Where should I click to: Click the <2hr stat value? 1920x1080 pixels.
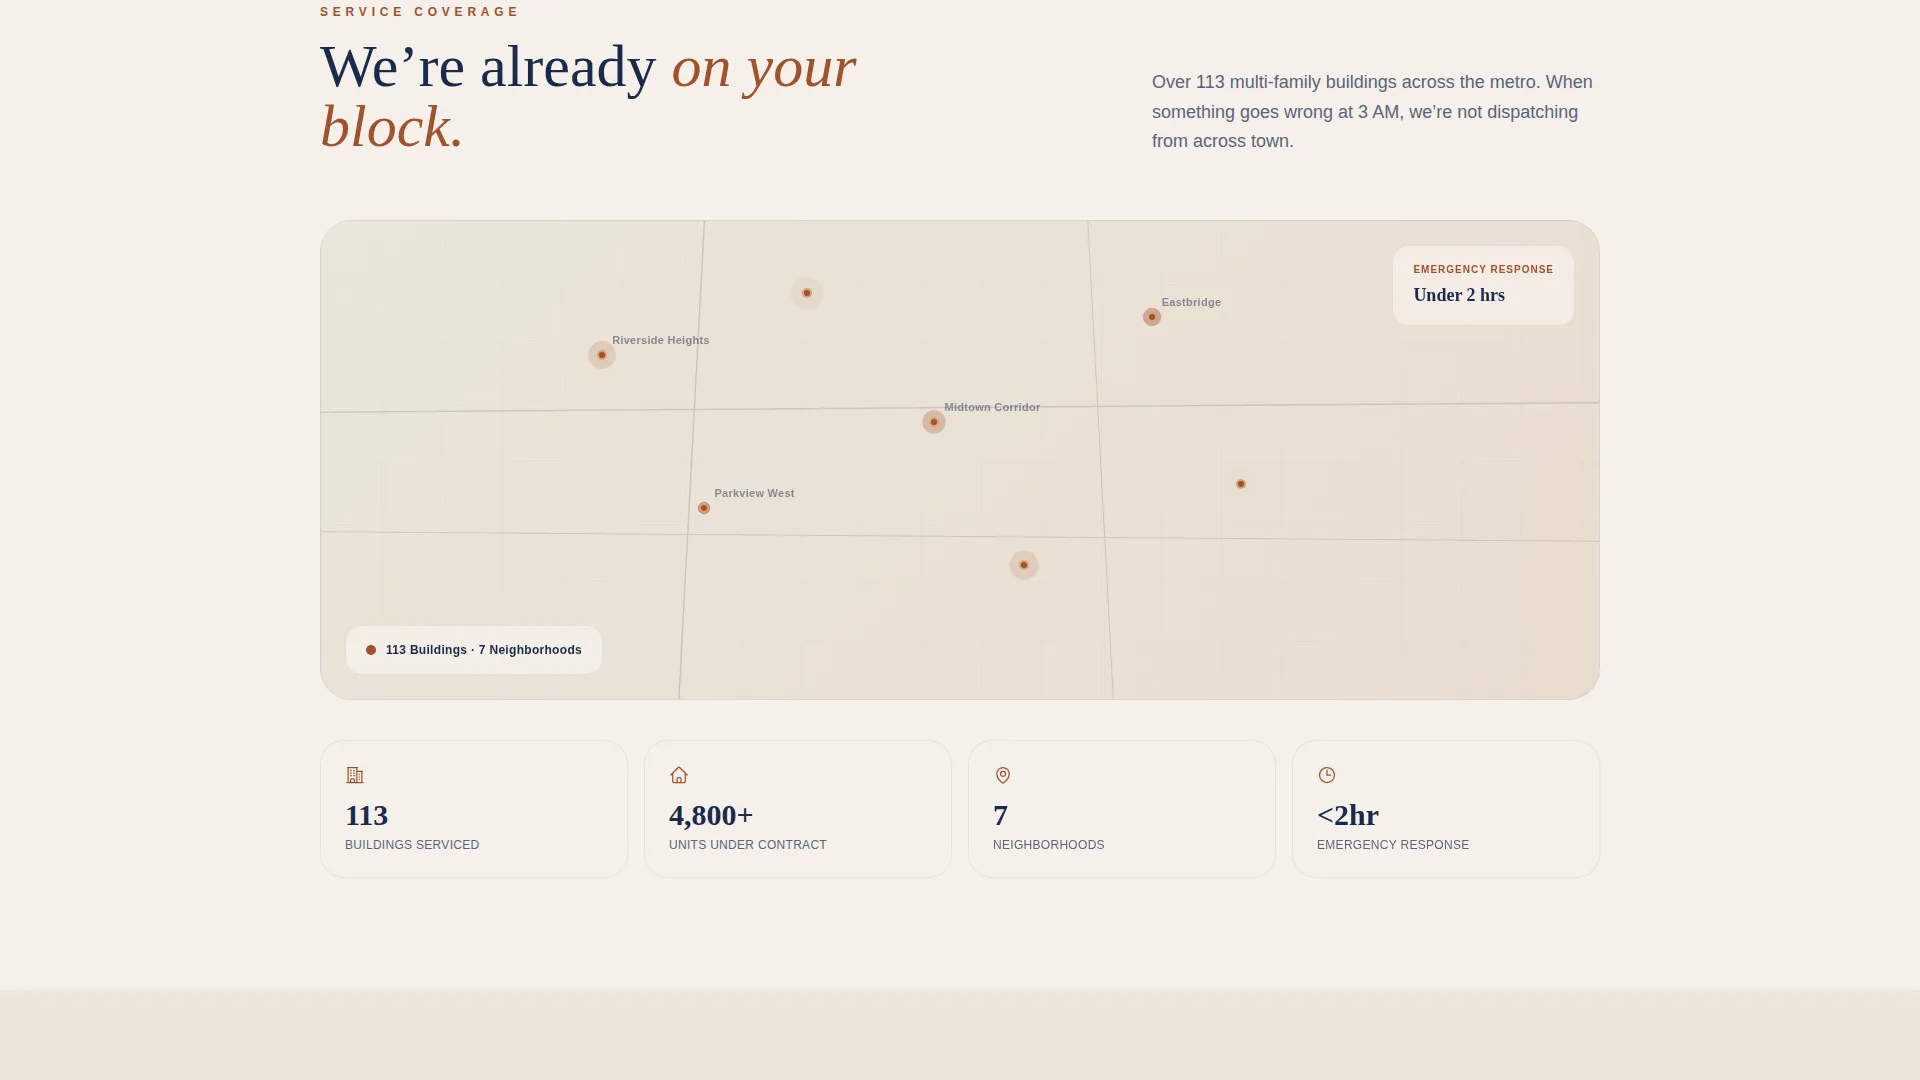pos(1348,815)
